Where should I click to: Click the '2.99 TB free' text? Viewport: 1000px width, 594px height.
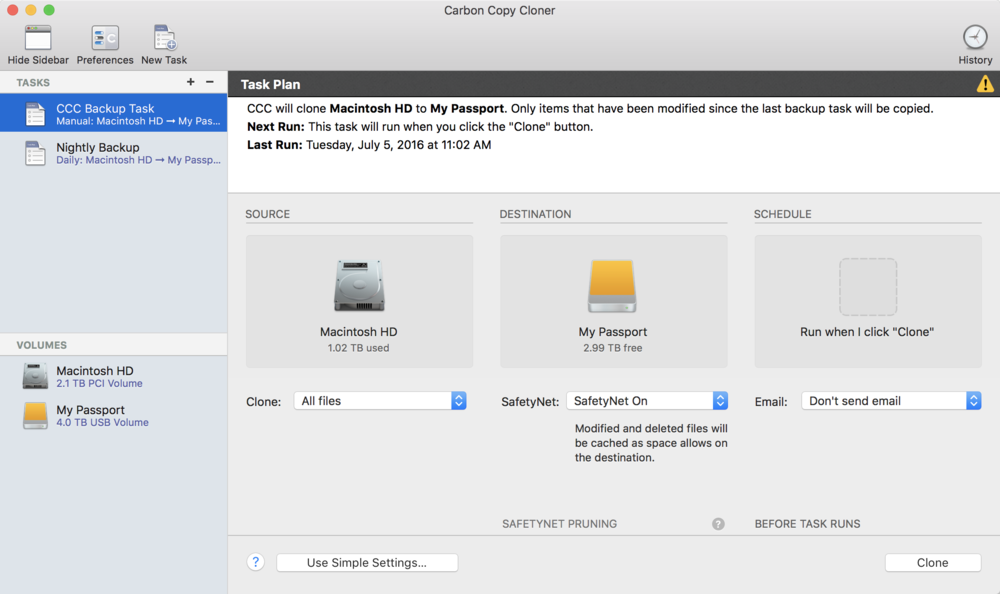(613, 348)
